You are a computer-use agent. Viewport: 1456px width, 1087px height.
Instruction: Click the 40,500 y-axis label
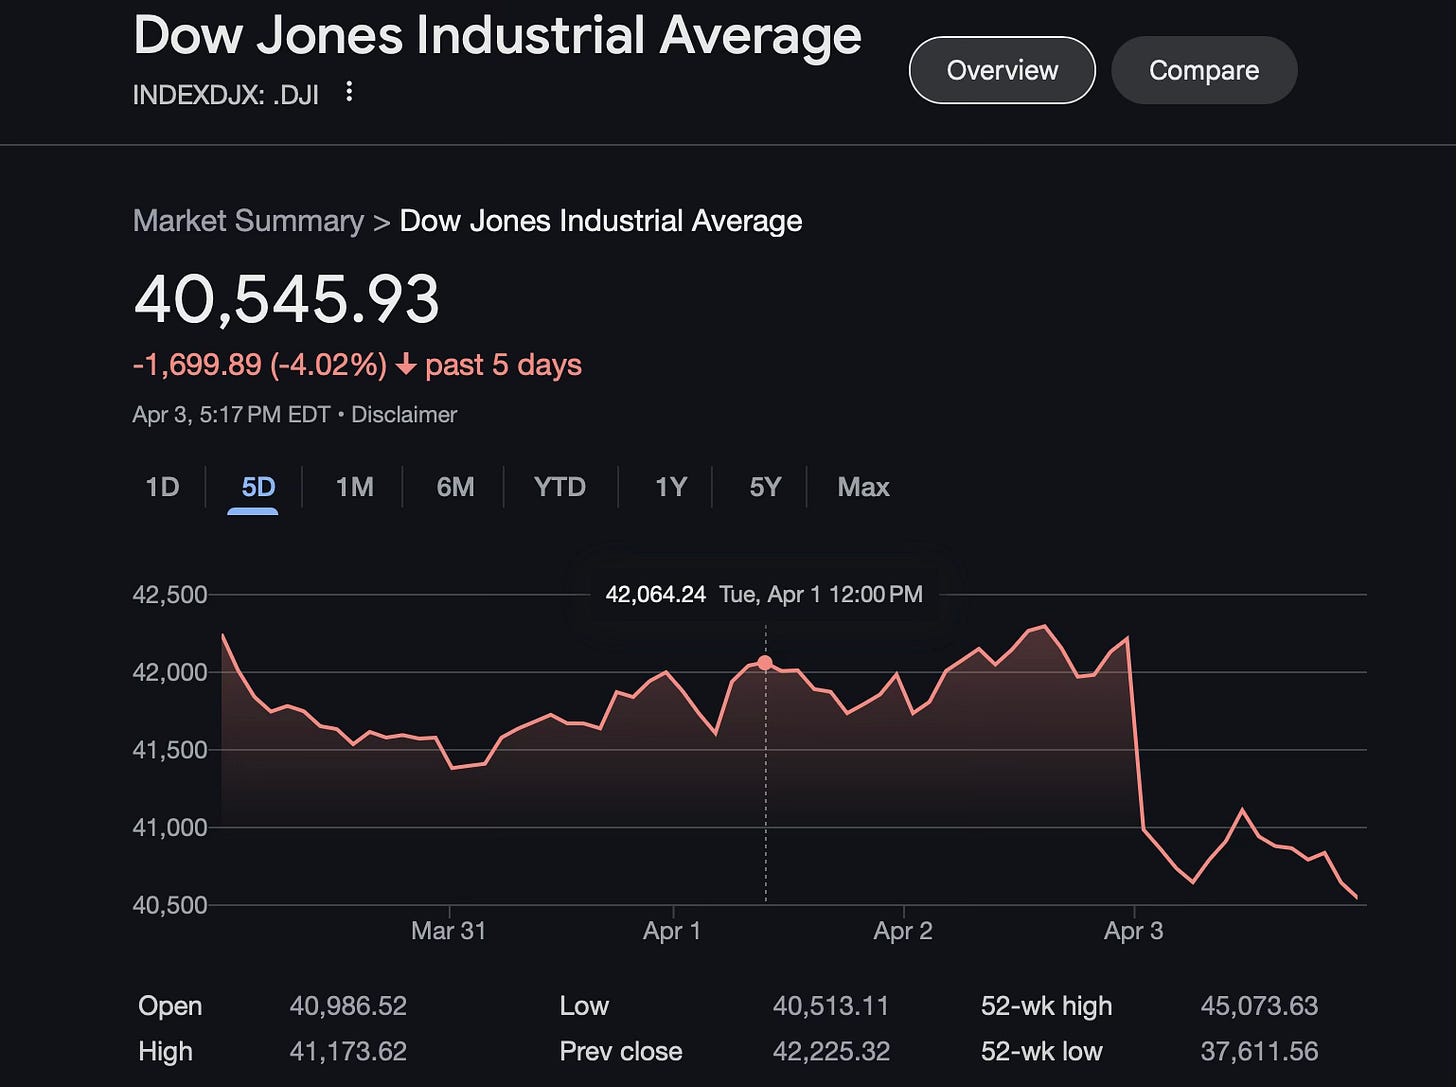(x=170, y=905)
